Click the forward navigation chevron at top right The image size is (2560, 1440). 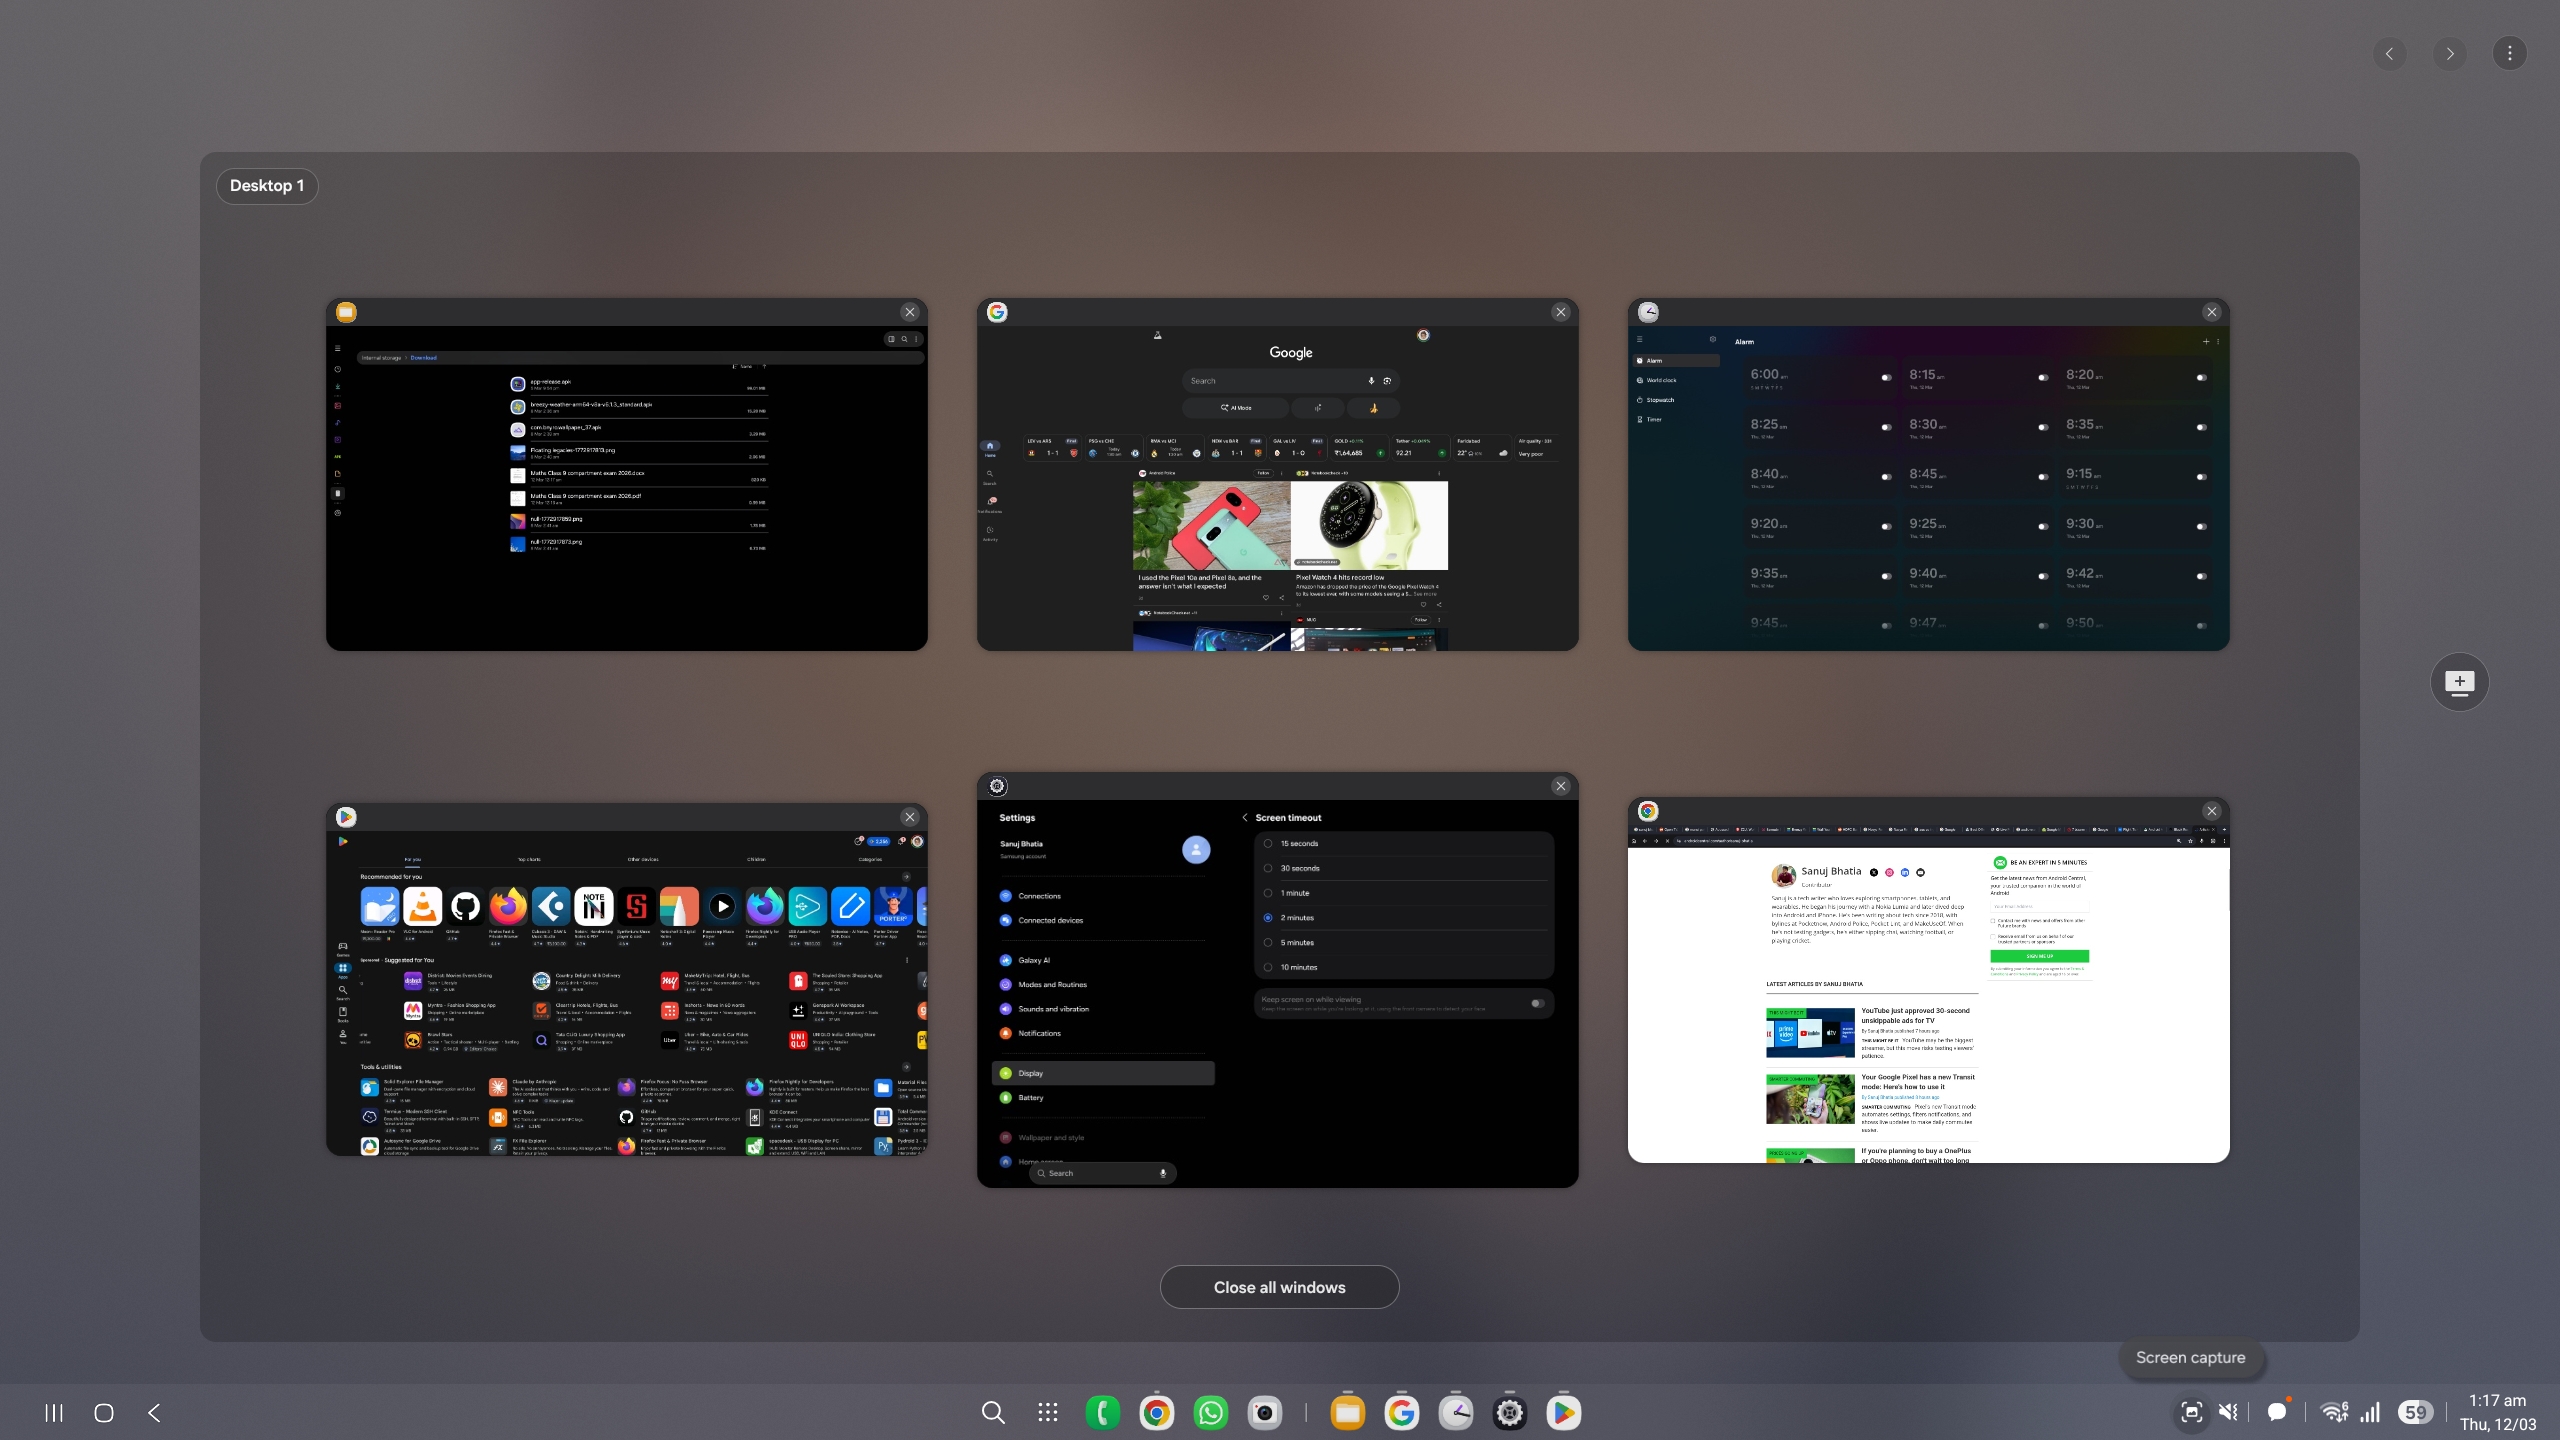tap(2449, 53)
